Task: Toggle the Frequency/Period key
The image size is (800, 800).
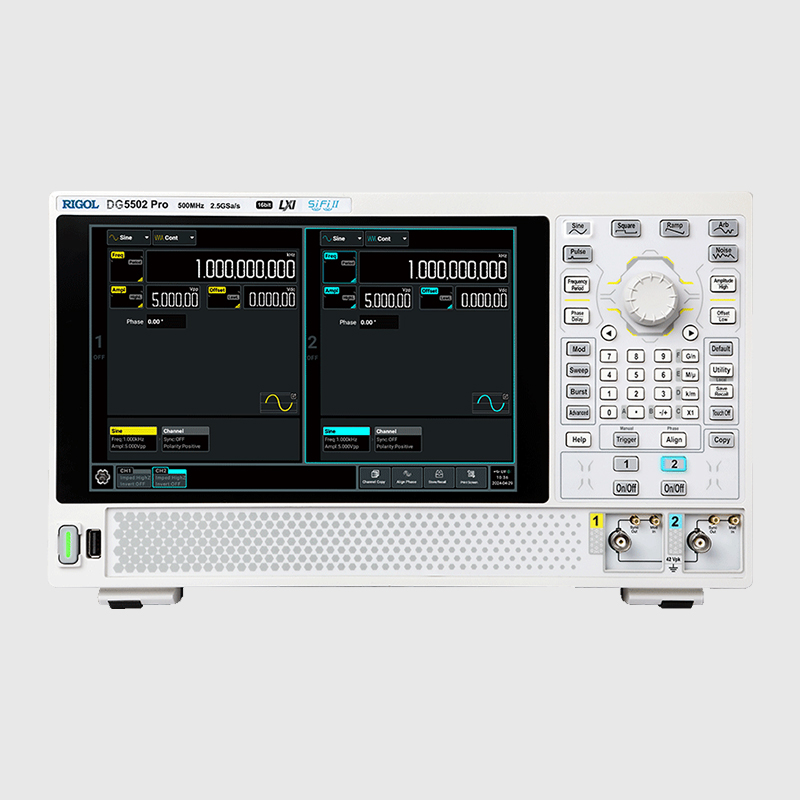Action: (577, 284)
